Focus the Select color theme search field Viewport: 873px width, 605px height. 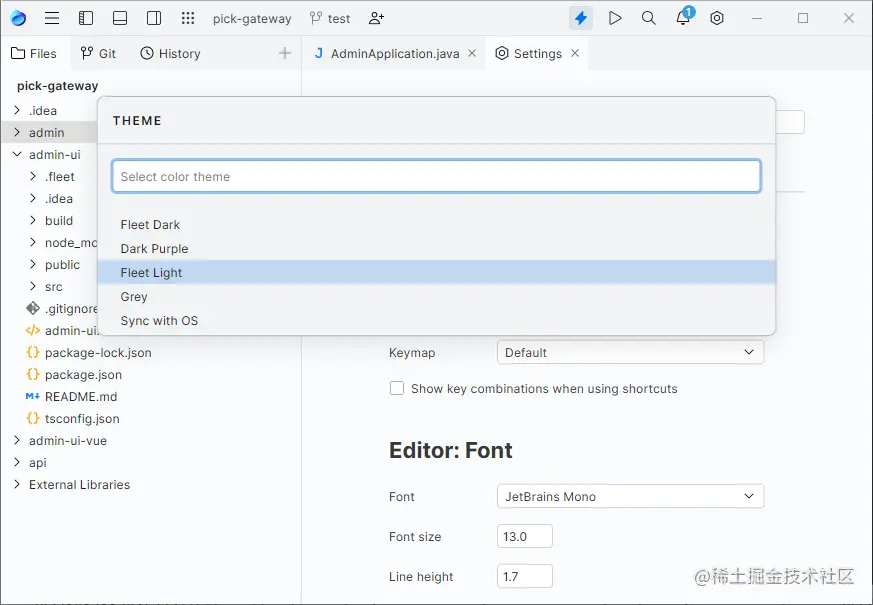[x=436, y=176]
